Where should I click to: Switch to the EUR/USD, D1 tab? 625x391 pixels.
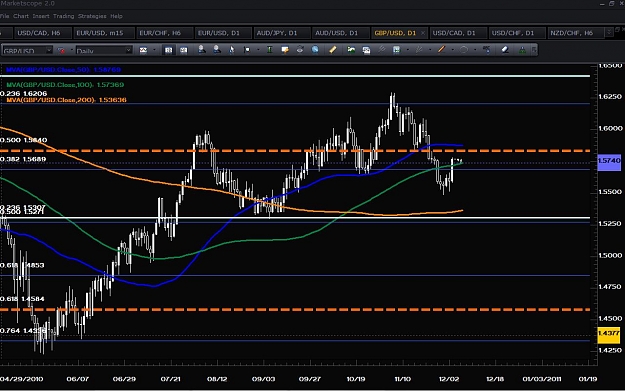coord(223,33)
